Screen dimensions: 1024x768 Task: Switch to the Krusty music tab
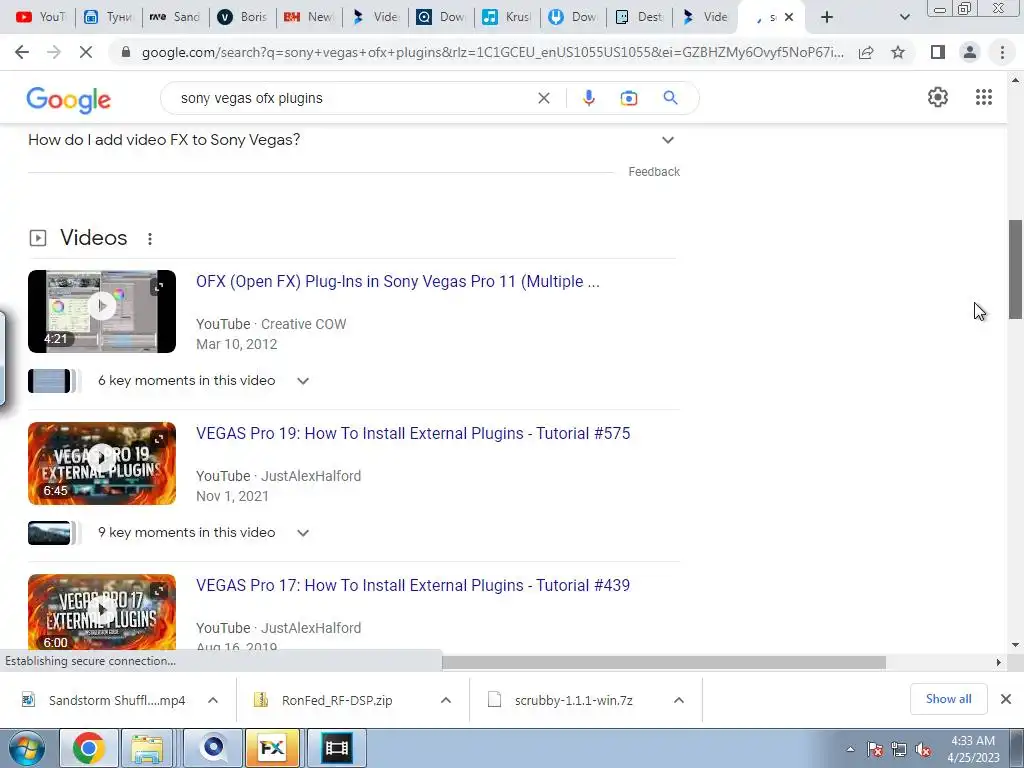(x=507, y=17)
